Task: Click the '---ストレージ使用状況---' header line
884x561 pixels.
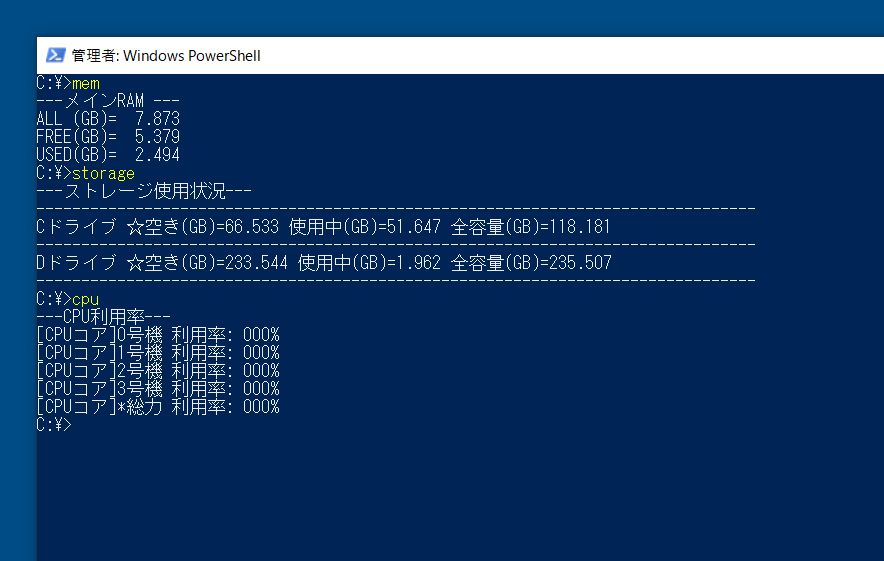Action: [x=144, y=191]
